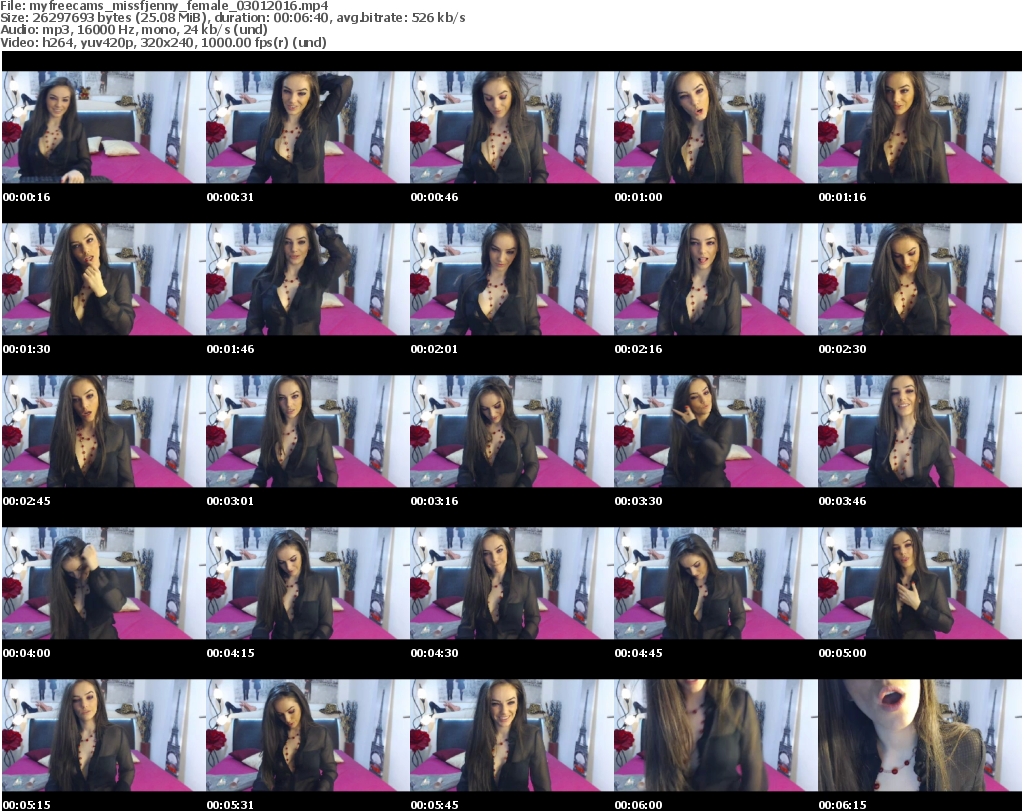Click the thumbnail above timestamp 00:06:15
This screenshot has width=1024, height=811.
pos(920,735)
